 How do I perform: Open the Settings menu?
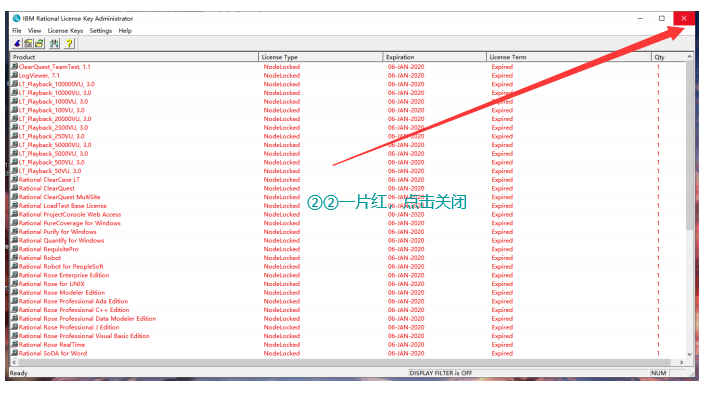click(x=100, y=31)
